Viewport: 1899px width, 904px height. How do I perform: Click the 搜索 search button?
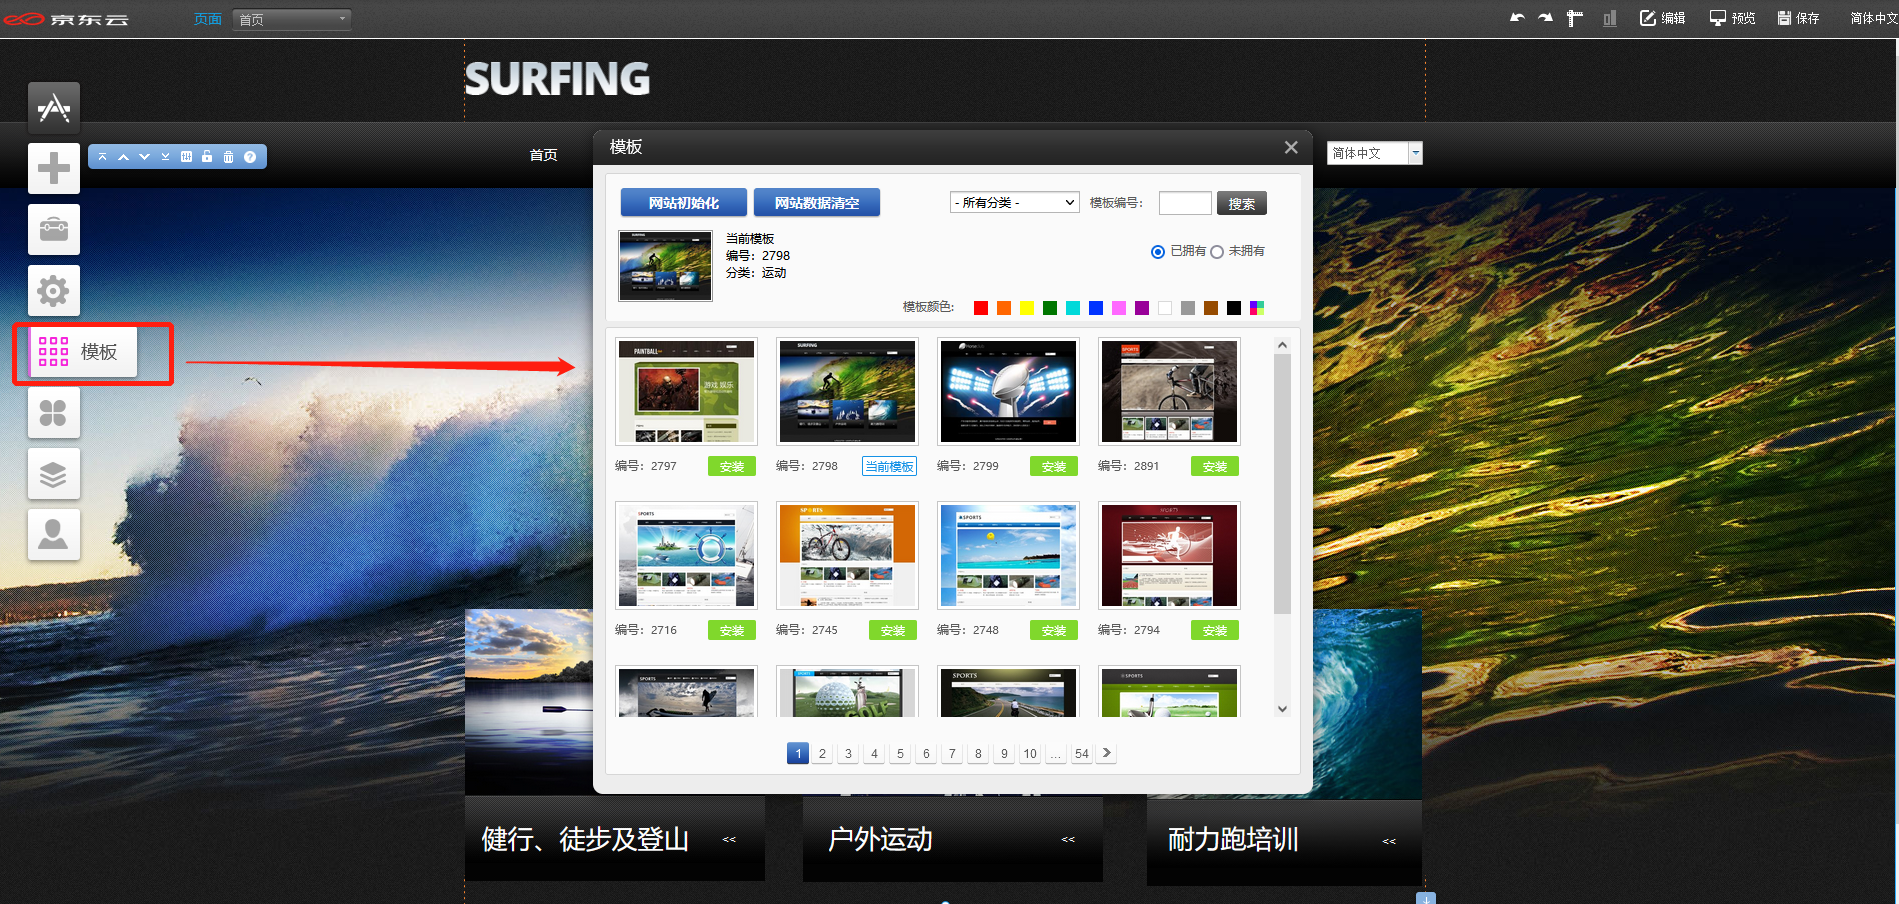coord(1242,203)
